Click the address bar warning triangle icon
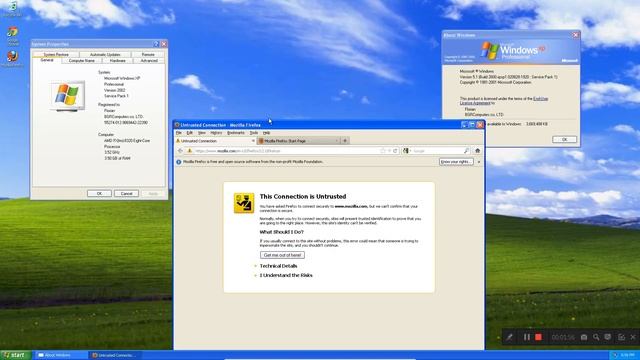This screenshot has width=640, height=360. [x=189, y=151]
